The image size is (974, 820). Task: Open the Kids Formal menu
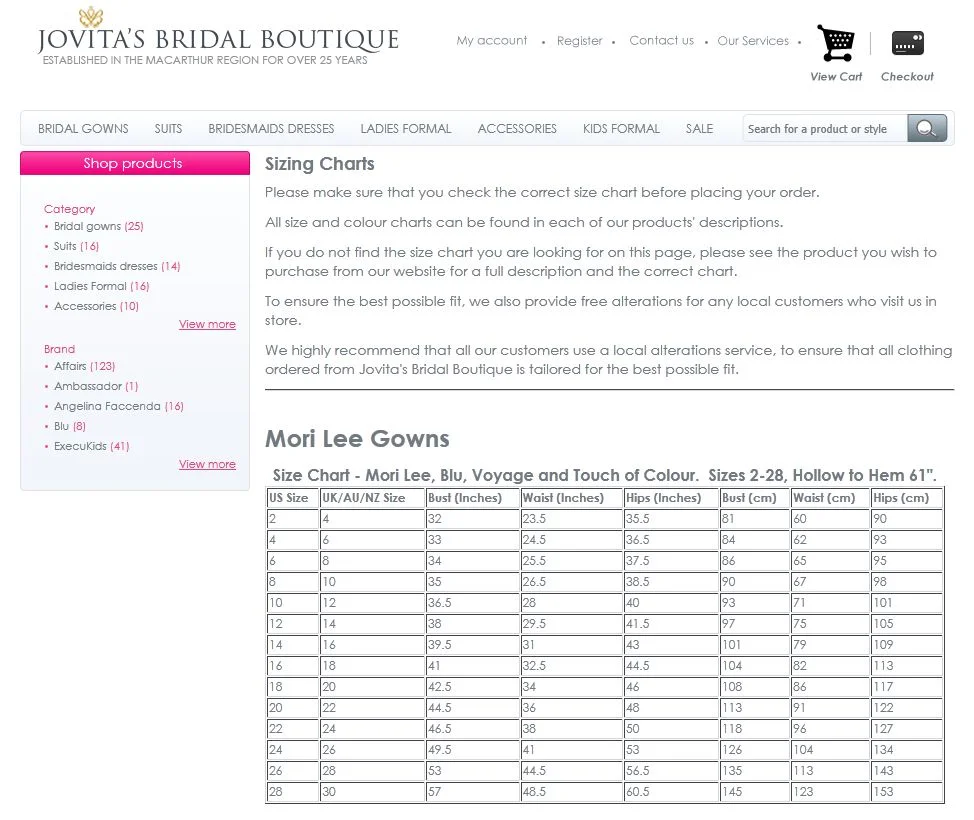pos(621,129)
